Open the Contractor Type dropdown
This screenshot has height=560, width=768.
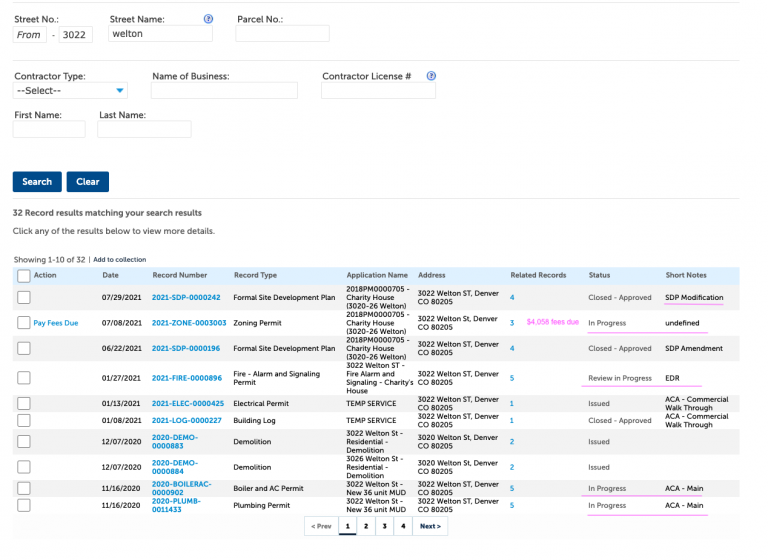(x=70, y=91)
